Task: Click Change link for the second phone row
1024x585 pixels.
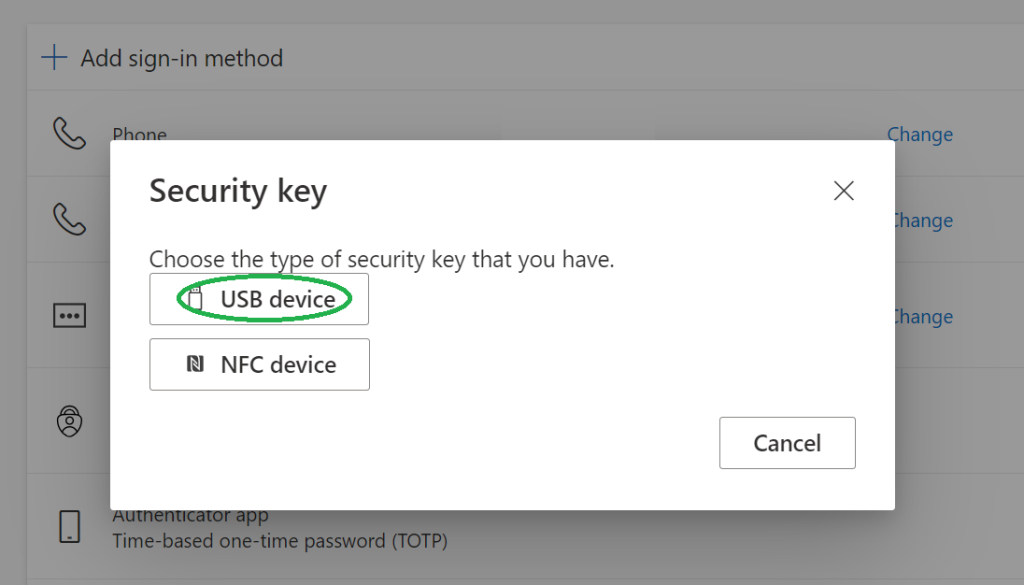Action: pyautogui.click(x=923, y=221)
